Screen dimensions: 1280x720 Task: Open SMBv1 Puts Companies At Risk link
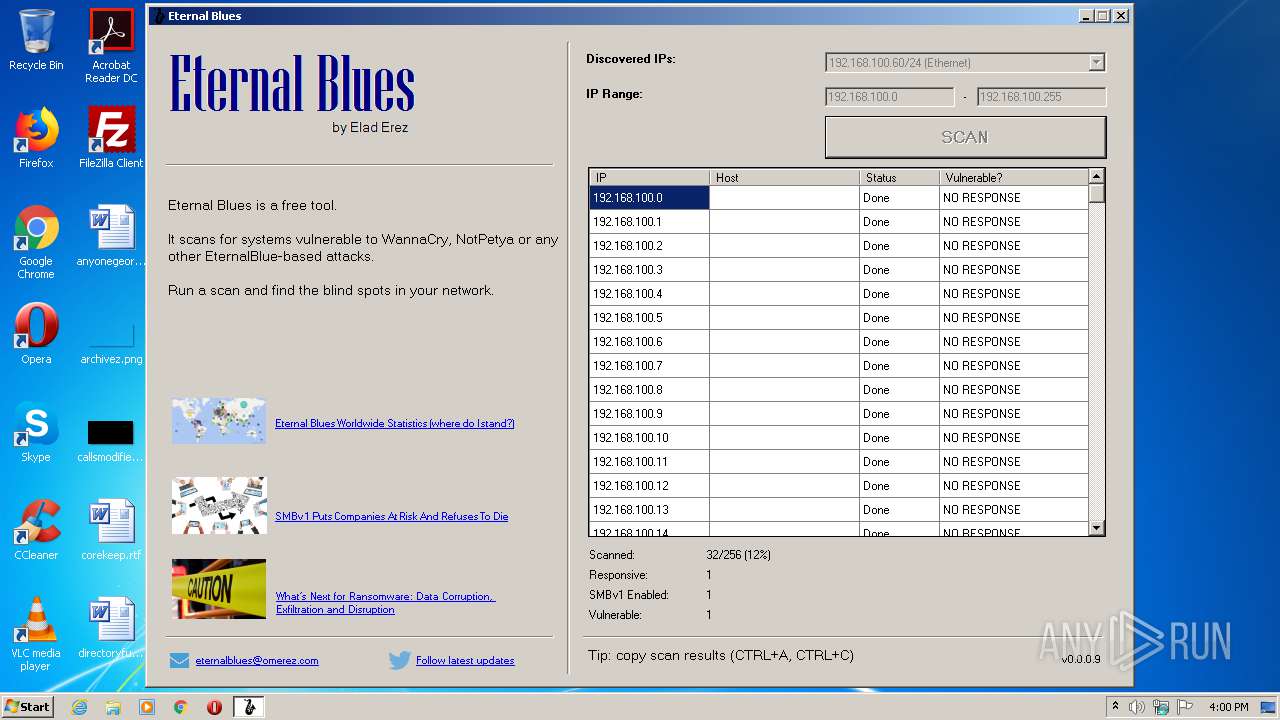click(x=392, y=516)
